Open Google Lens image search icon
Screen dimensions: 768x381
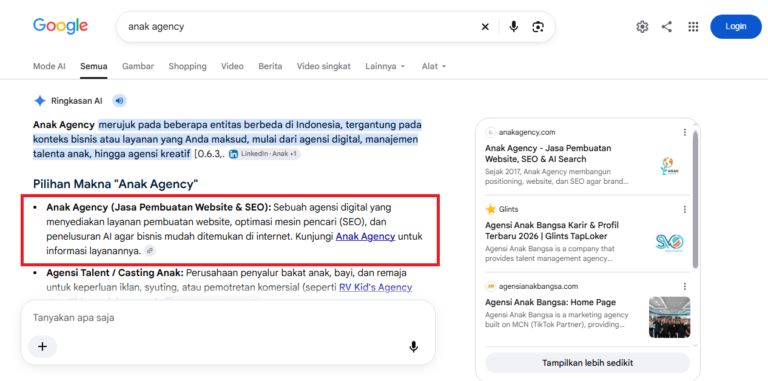coord(538,26)
